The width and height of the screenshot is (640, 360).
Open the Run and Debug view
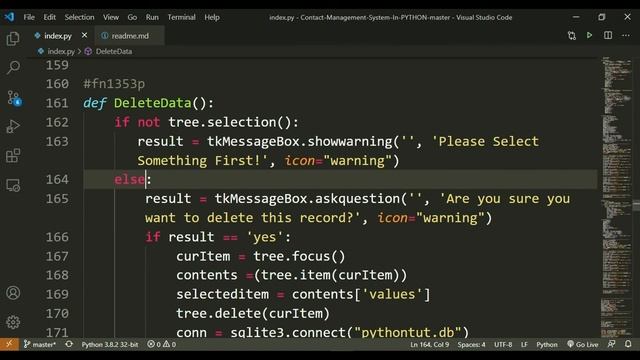tap(13, 127)
